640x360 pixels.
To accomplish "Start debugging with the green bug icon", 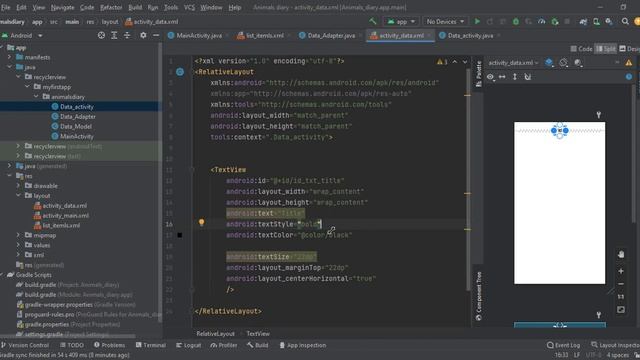I will (x=516, y=21).
